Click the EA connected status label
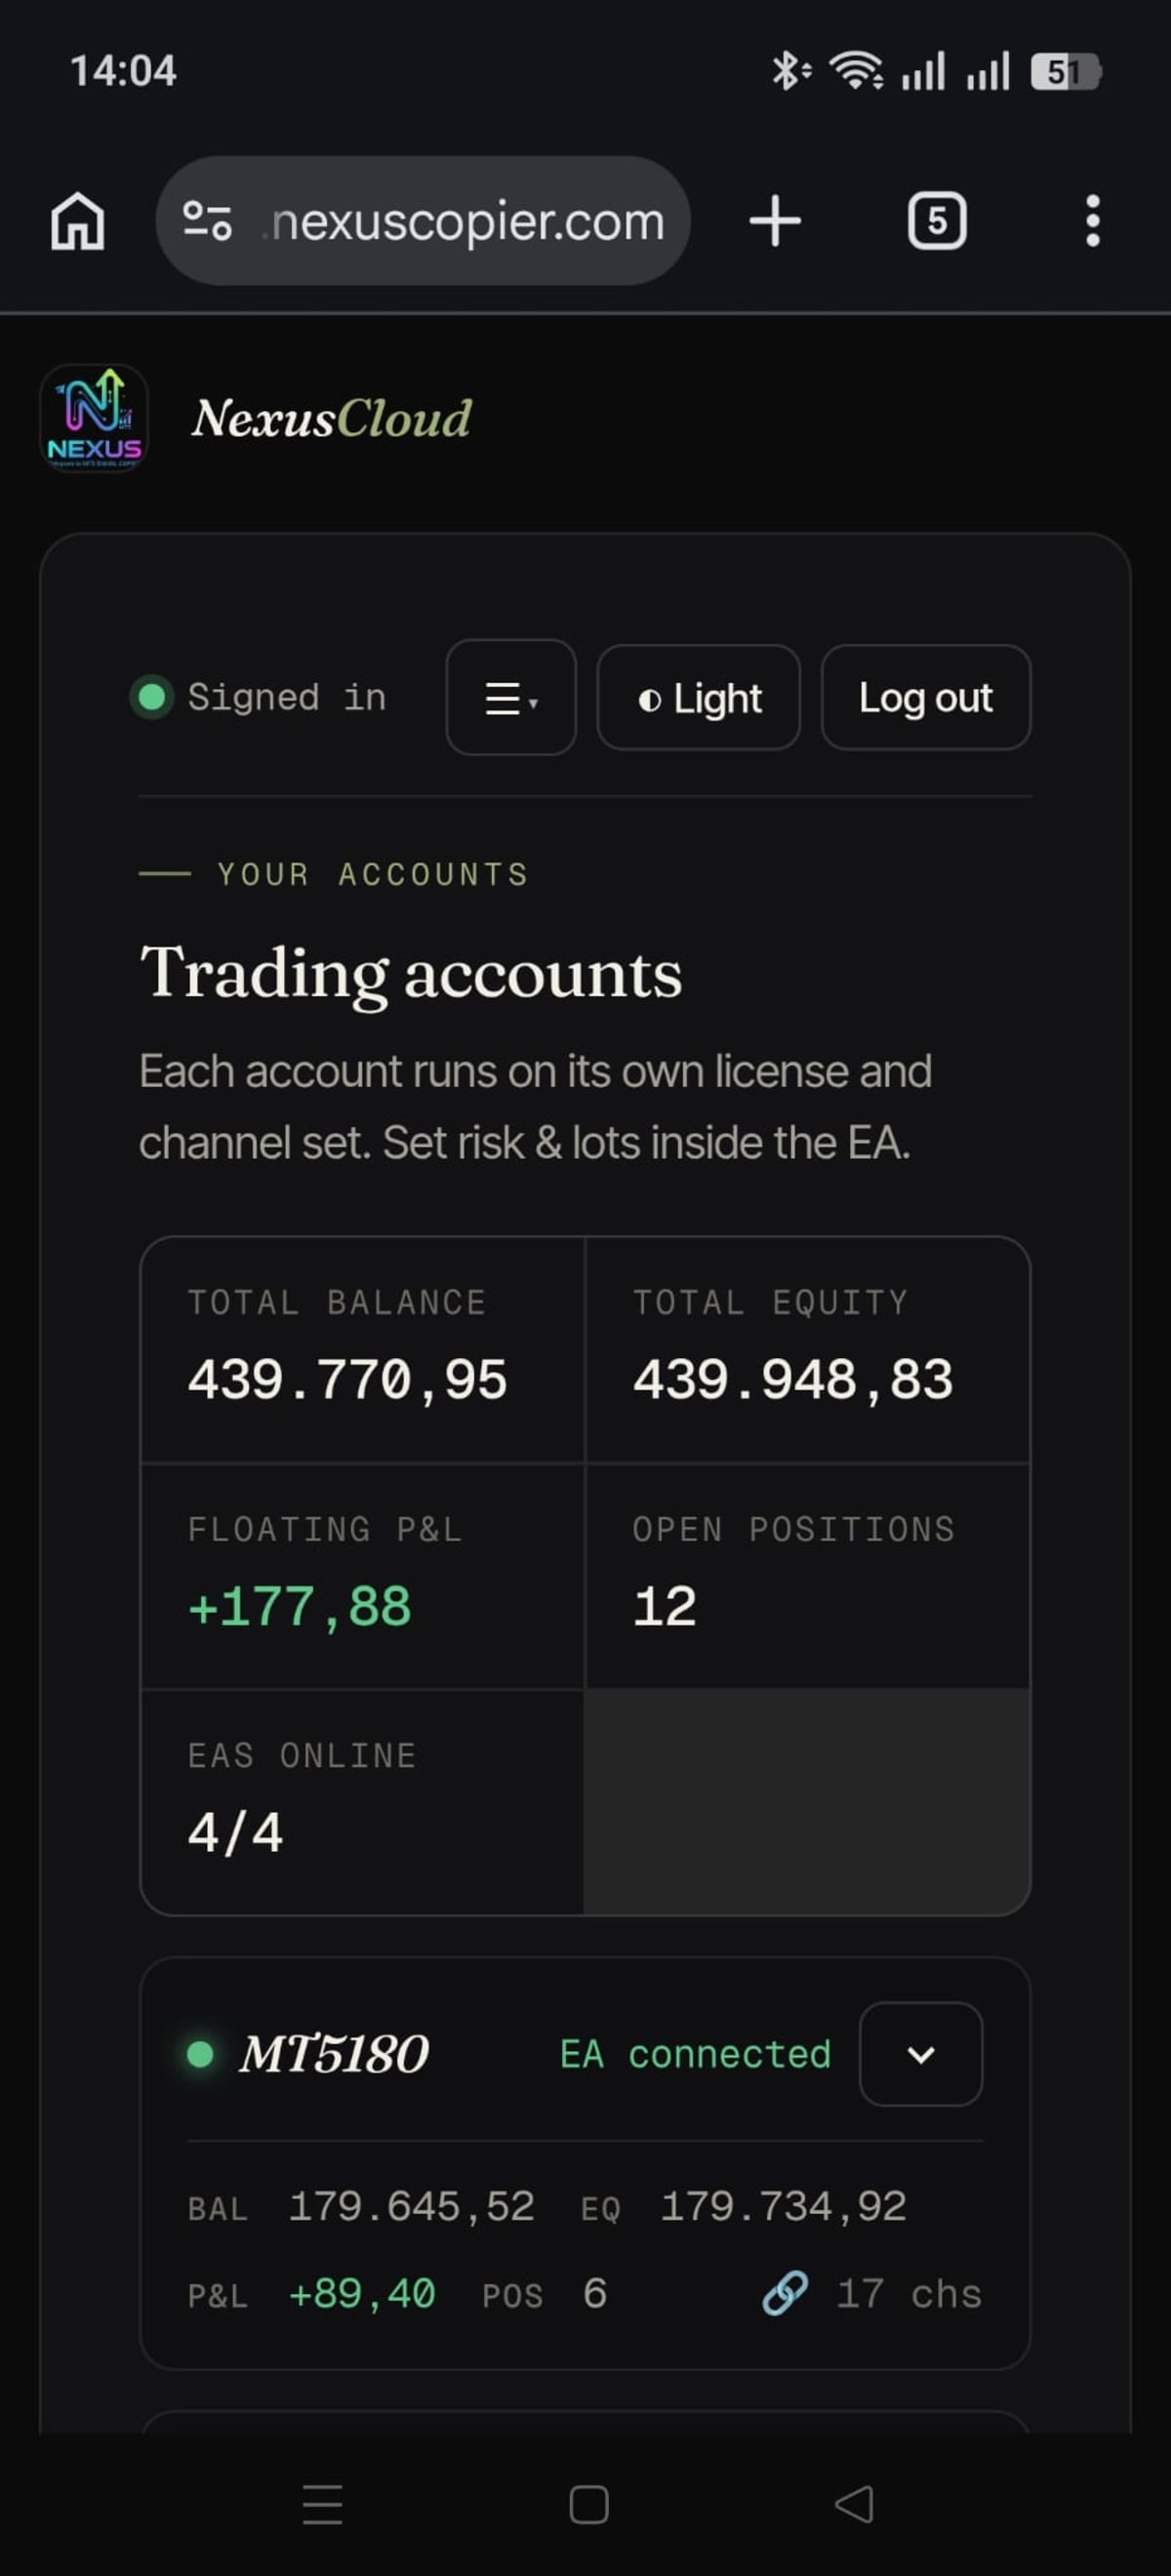This screenshot has width=1171, height=2576. tap(695, 2054)
